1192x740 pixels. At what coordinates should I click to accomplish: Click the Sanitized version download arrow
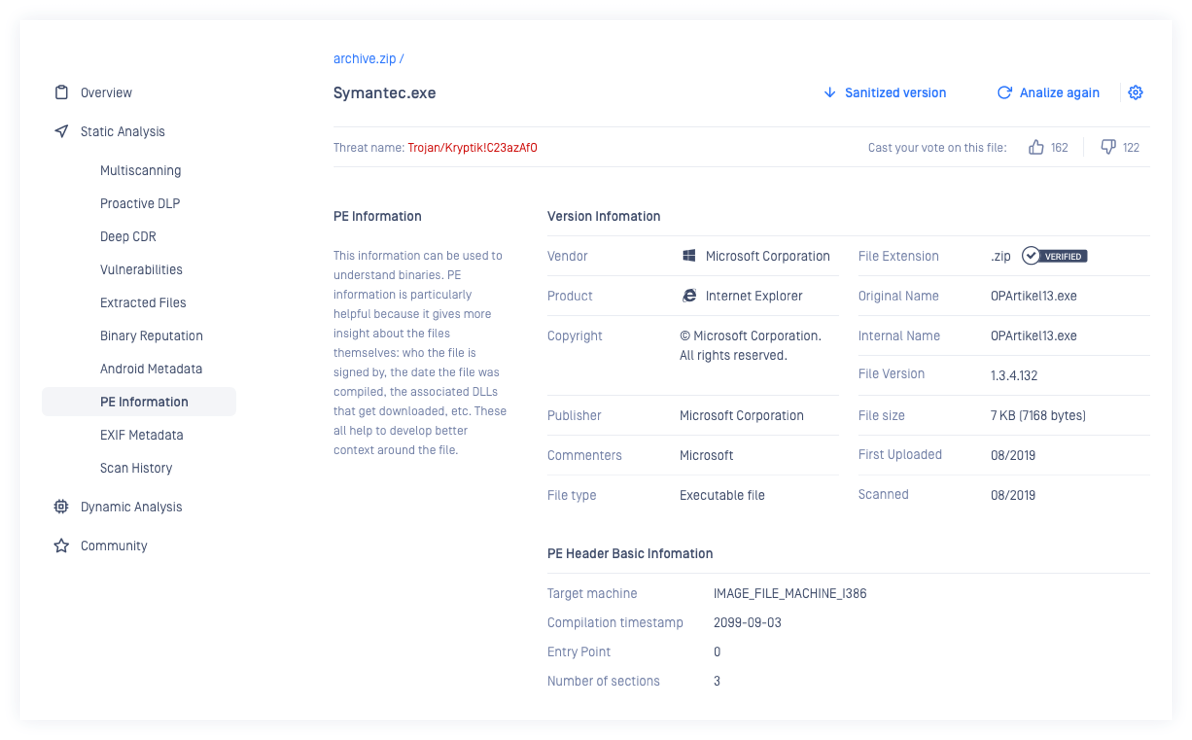(829, 93)
